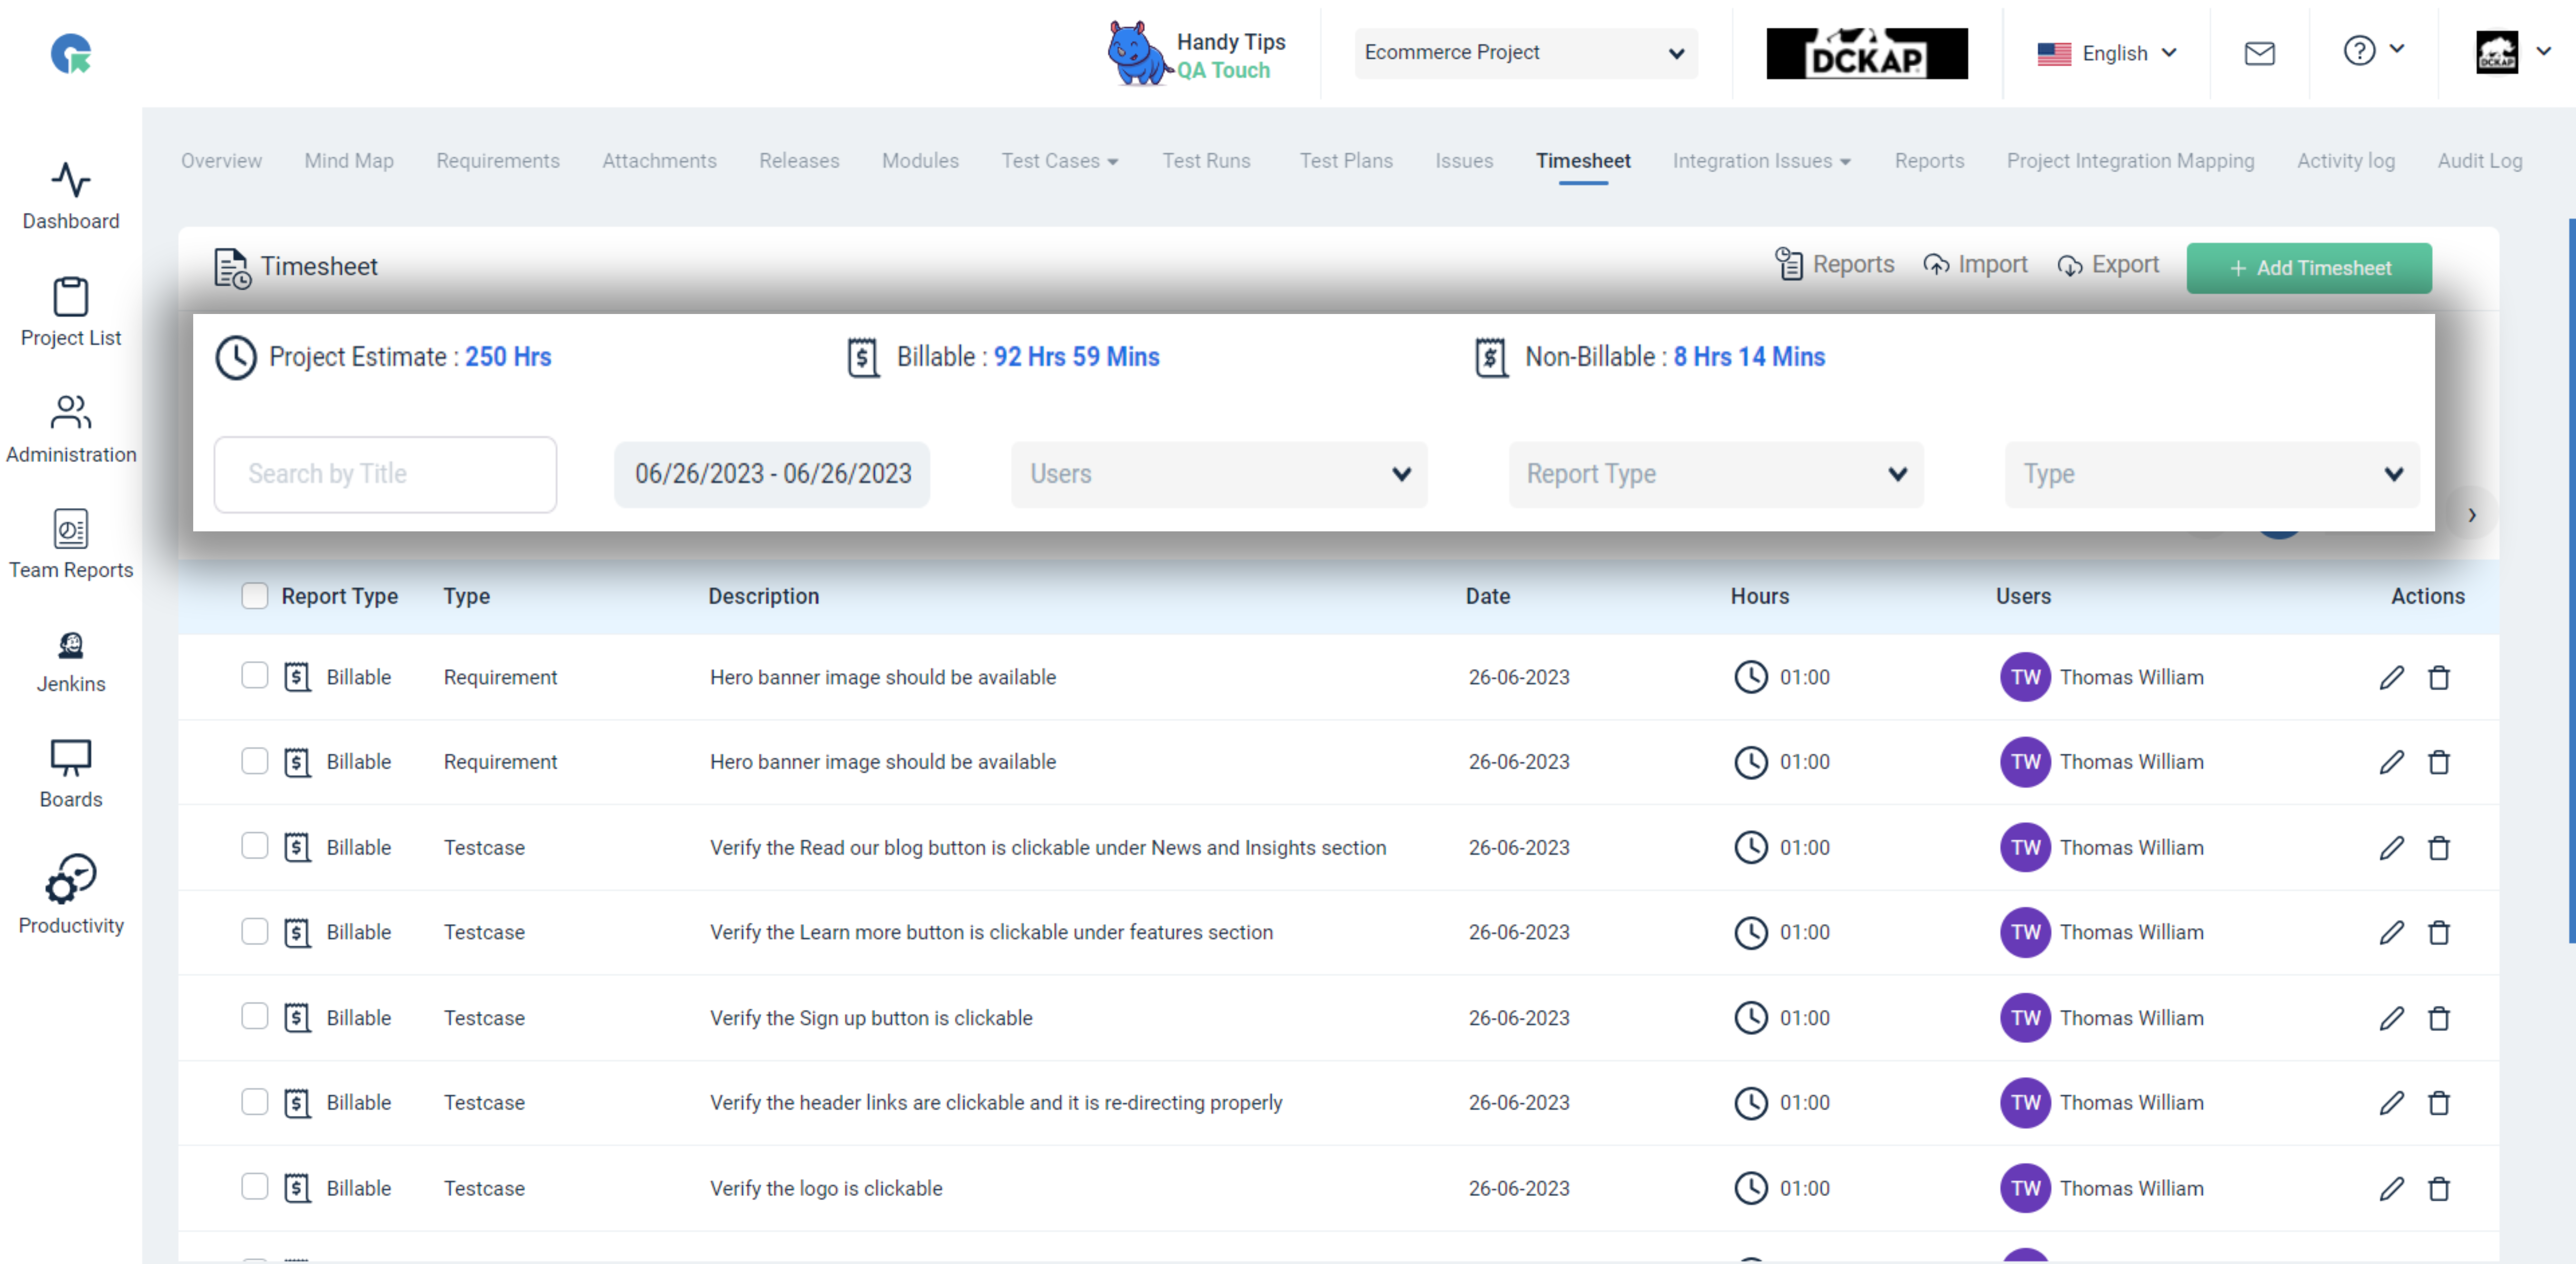Go to the Requirements tab

pyautogui.click(x=498, y=161)
